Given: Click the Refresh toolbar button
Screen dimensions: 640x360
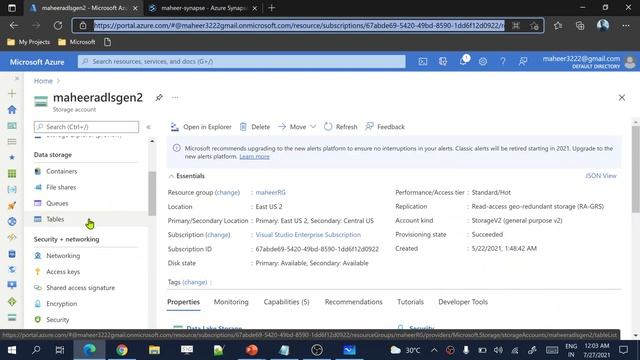Looking at the screenshot, I should tap(340, 127).
